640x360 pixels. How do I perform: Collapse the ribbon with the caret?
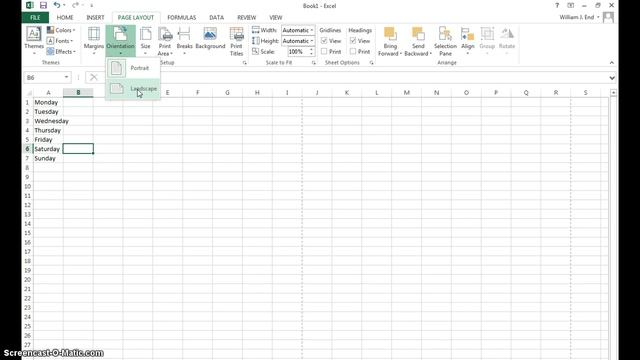(x=611, y=62)
